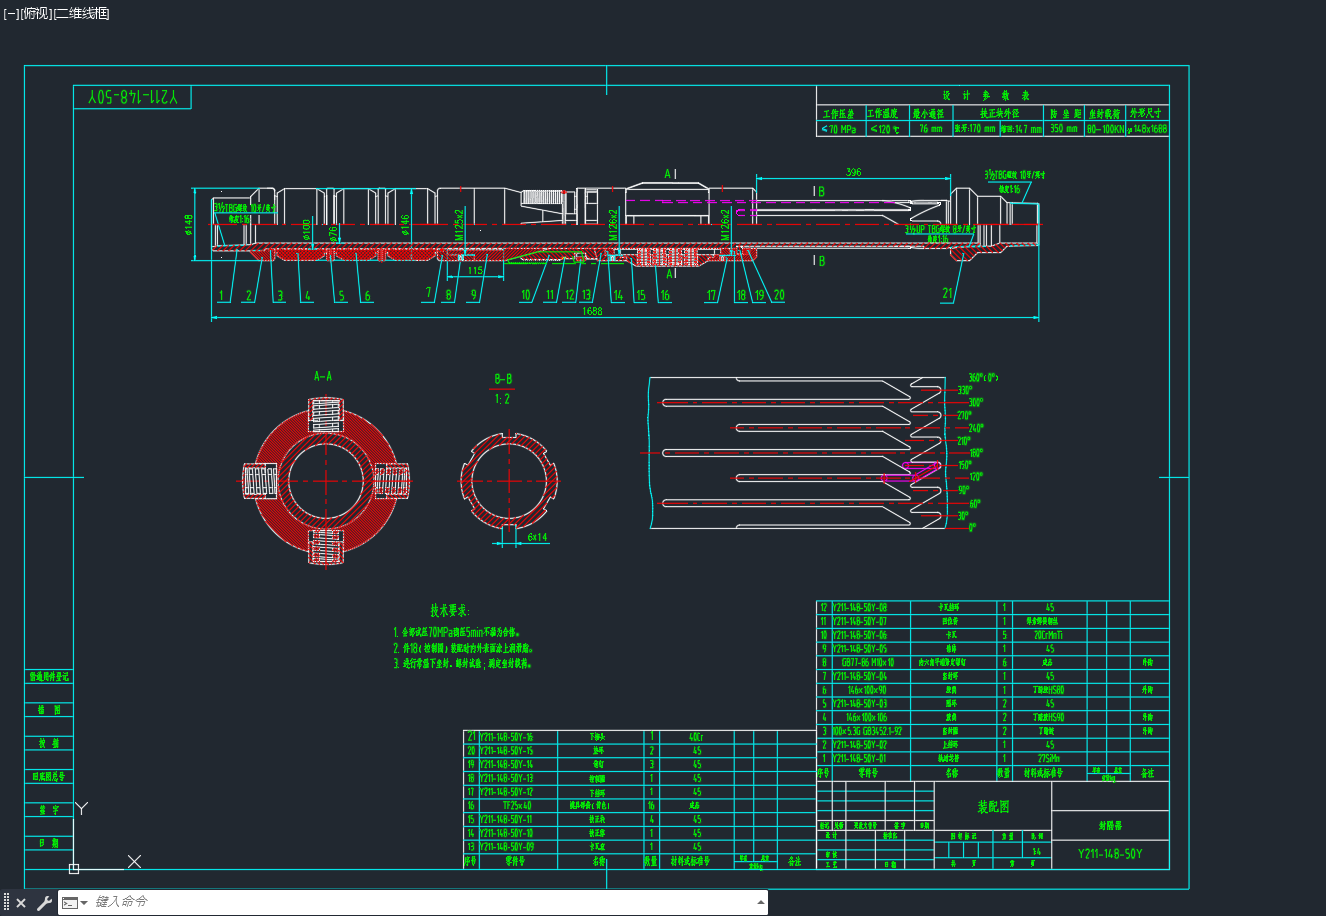Select the 外形尺寸 header cell
Screen dimensions: 1326x916
pyautogui.click(x=1147, y=114)
